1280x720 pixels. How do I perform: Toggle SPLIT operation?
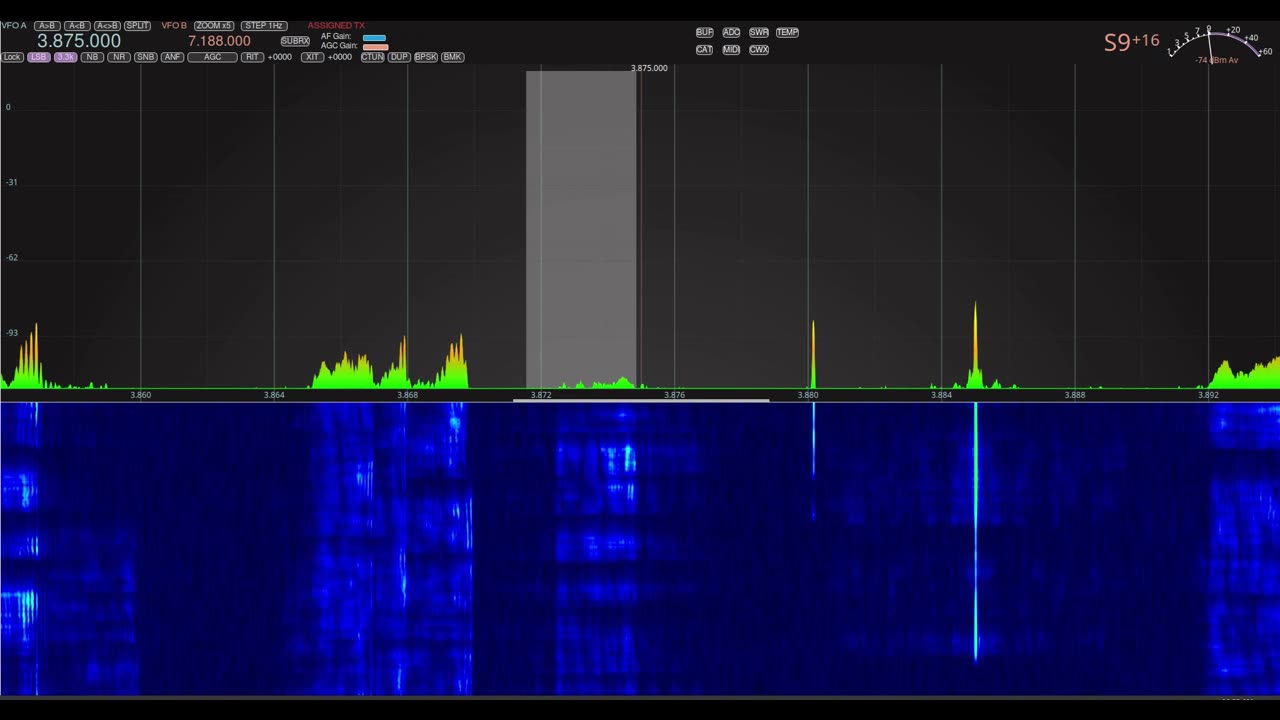click(x=138, y=26)
